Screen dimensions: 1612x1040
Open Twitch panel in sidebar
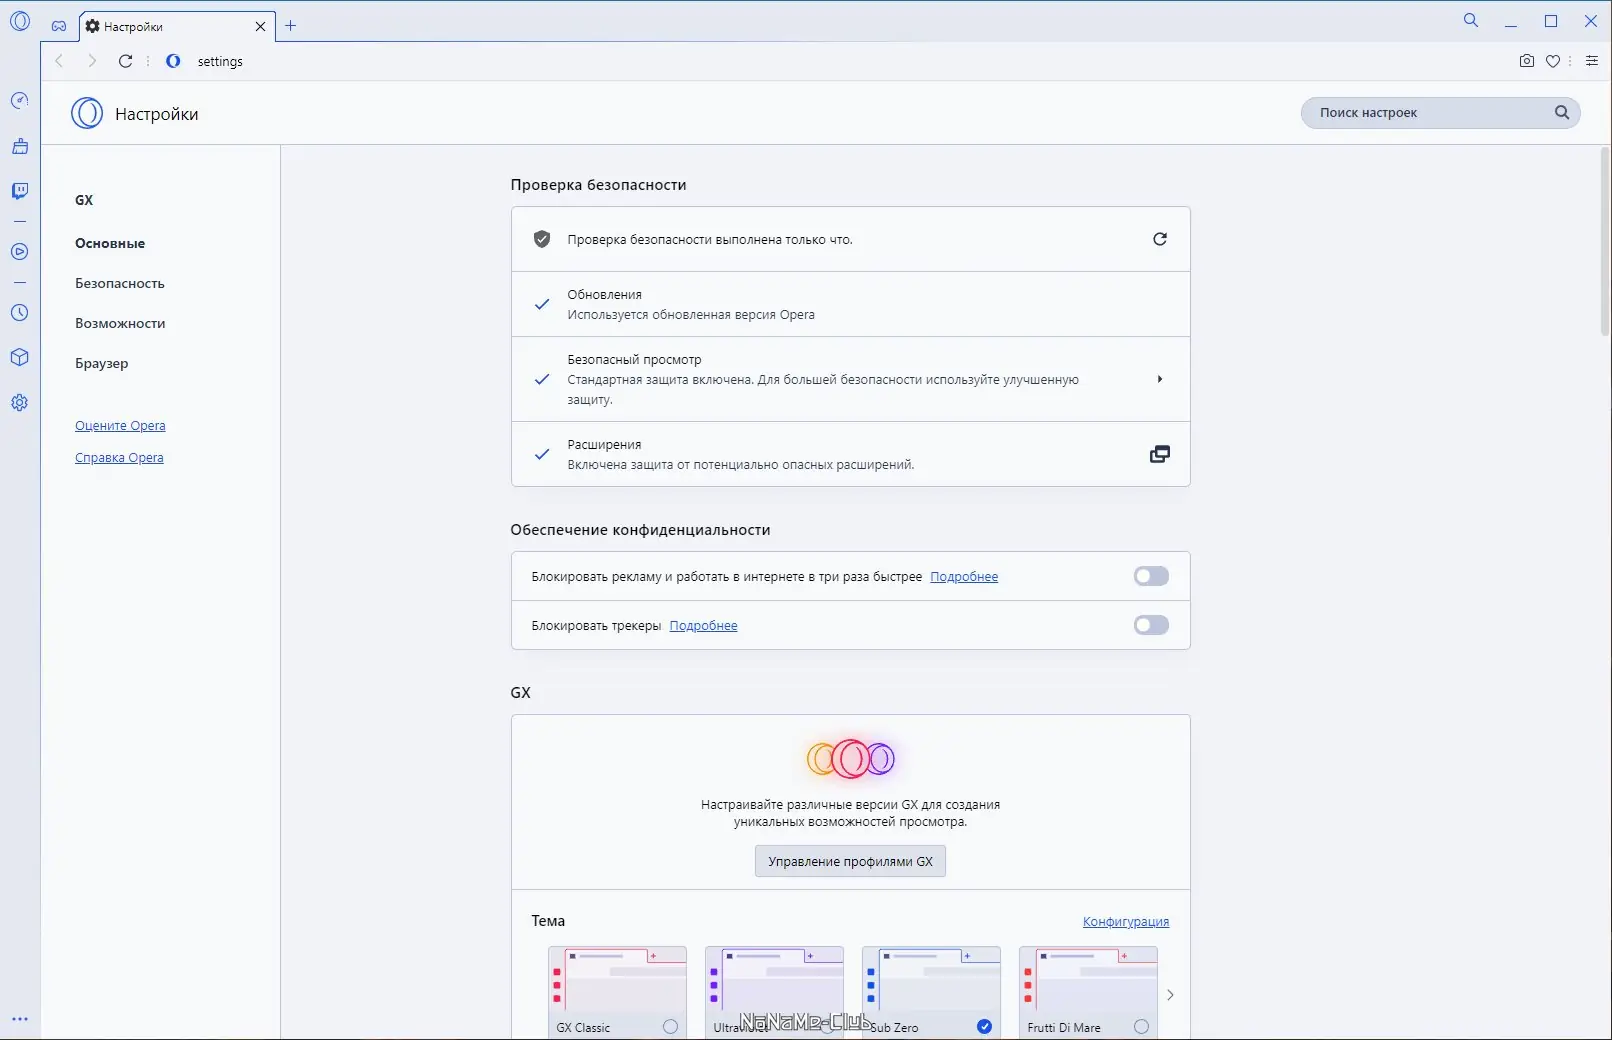tap(19, 191)
